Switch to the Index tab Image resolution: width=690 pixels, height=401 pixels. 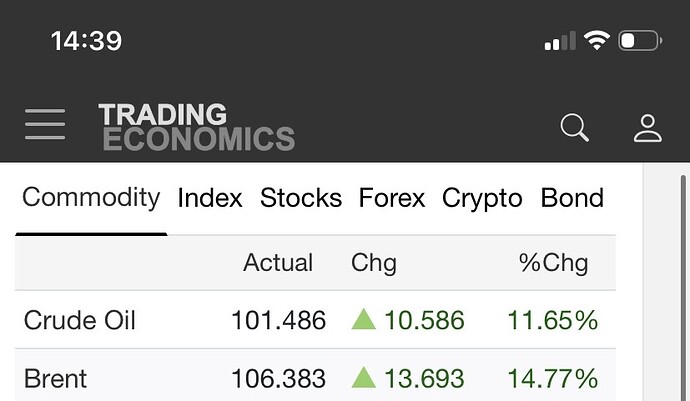tap(210, 198)
